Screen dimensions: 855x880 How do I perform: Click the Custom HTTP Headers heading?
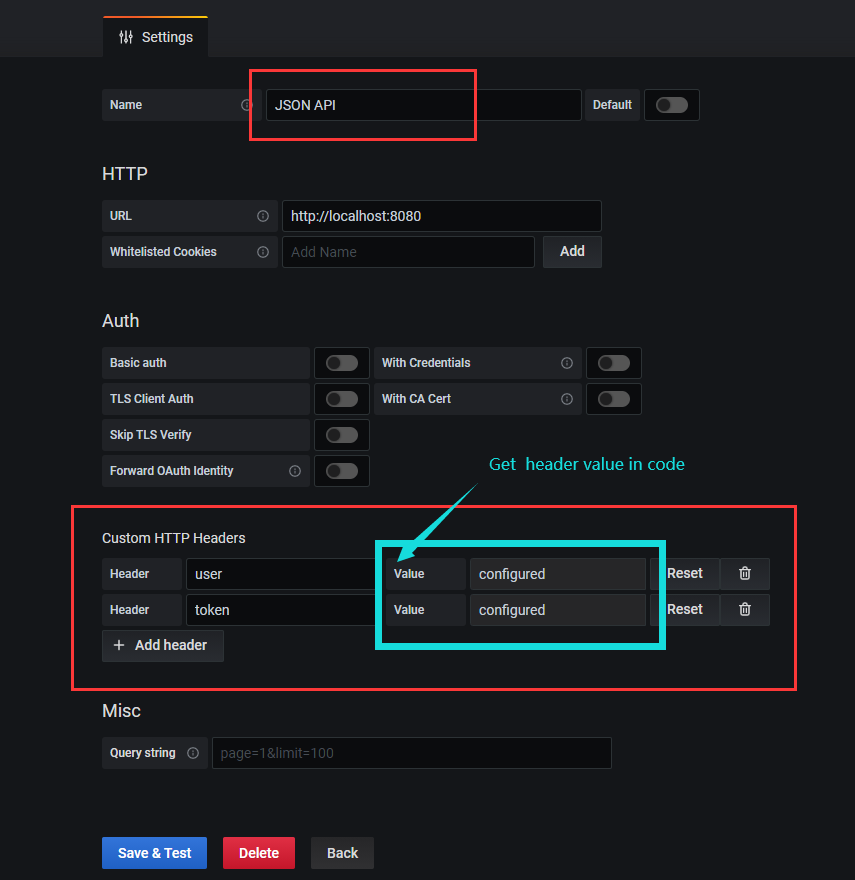pos(173,538)
